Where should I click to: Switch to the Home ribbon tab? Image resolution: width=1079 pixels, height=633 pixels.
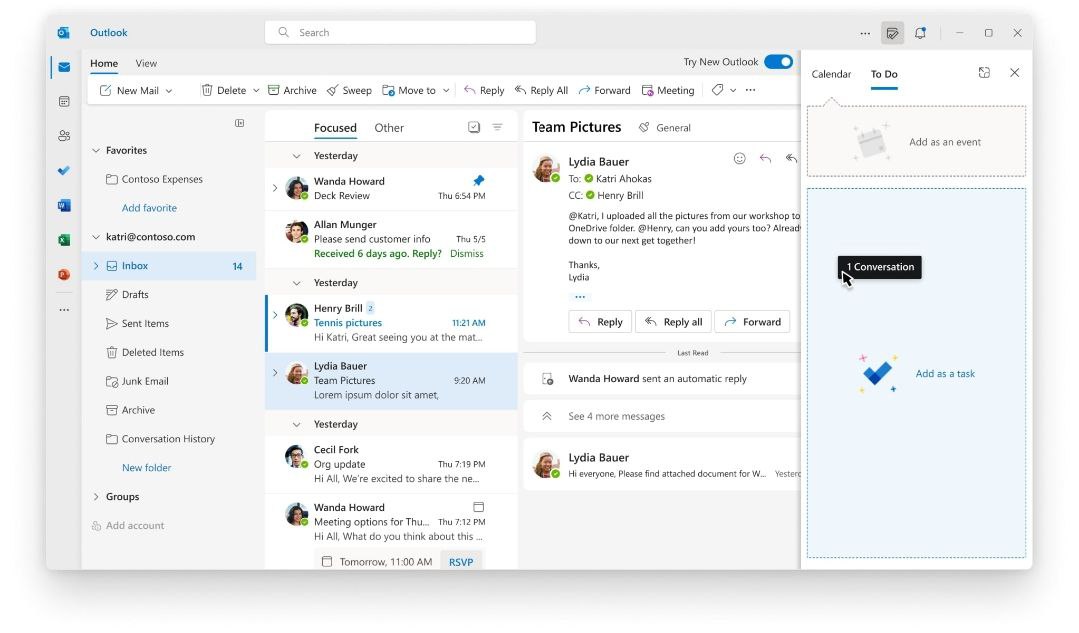coord(104,63)
